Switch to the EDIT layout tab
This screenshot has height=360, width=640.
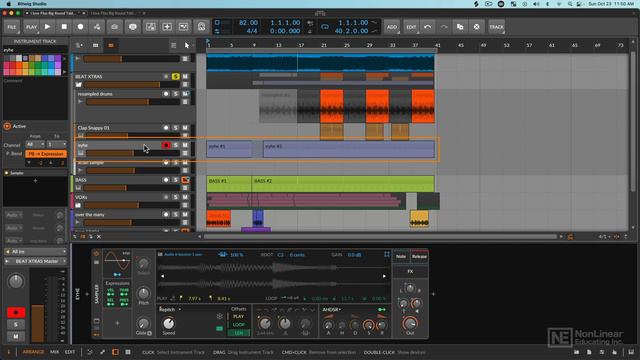click(70, 352)
